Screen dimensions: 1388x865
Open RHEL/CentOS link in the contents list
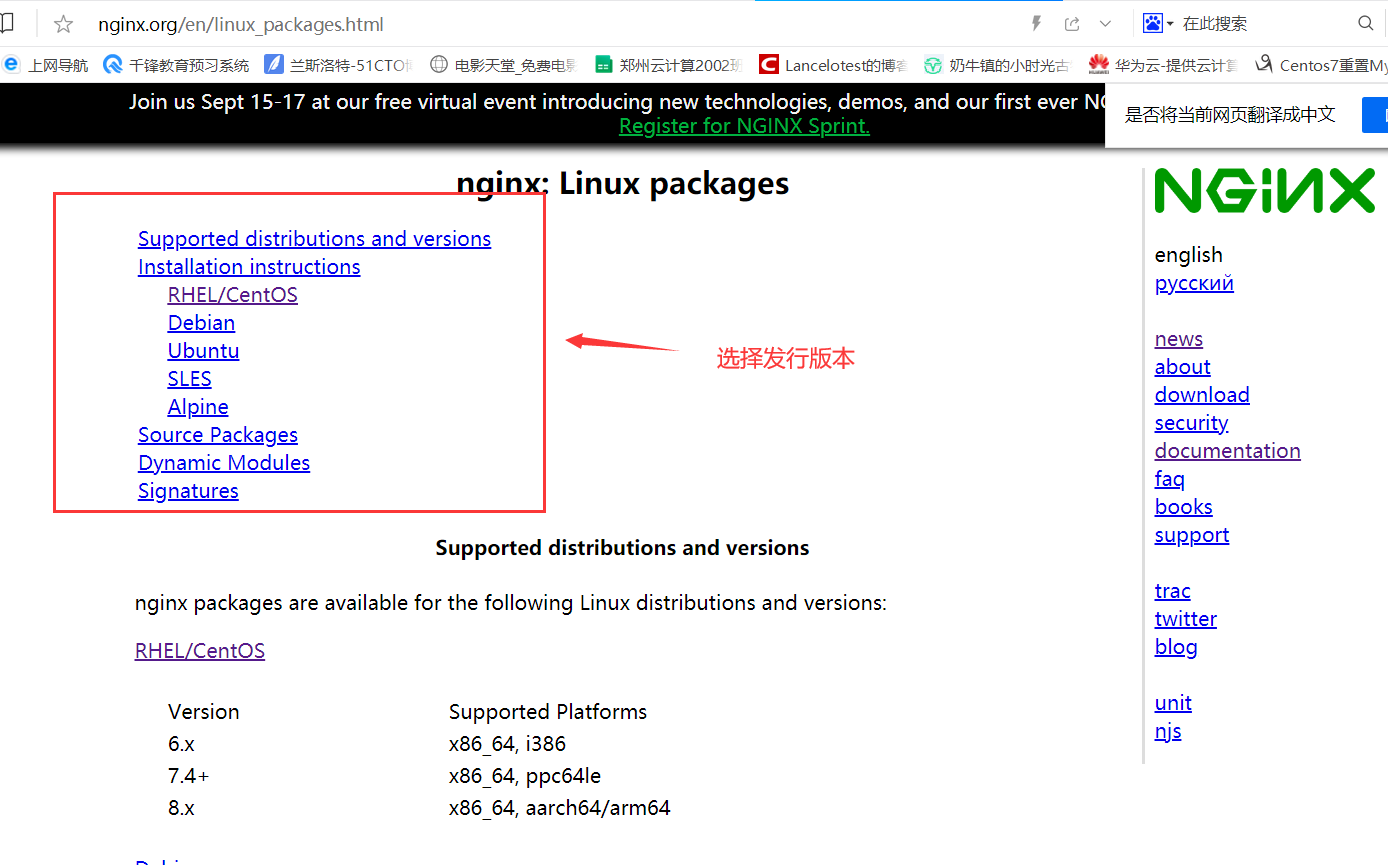click(x=233, y=295)
